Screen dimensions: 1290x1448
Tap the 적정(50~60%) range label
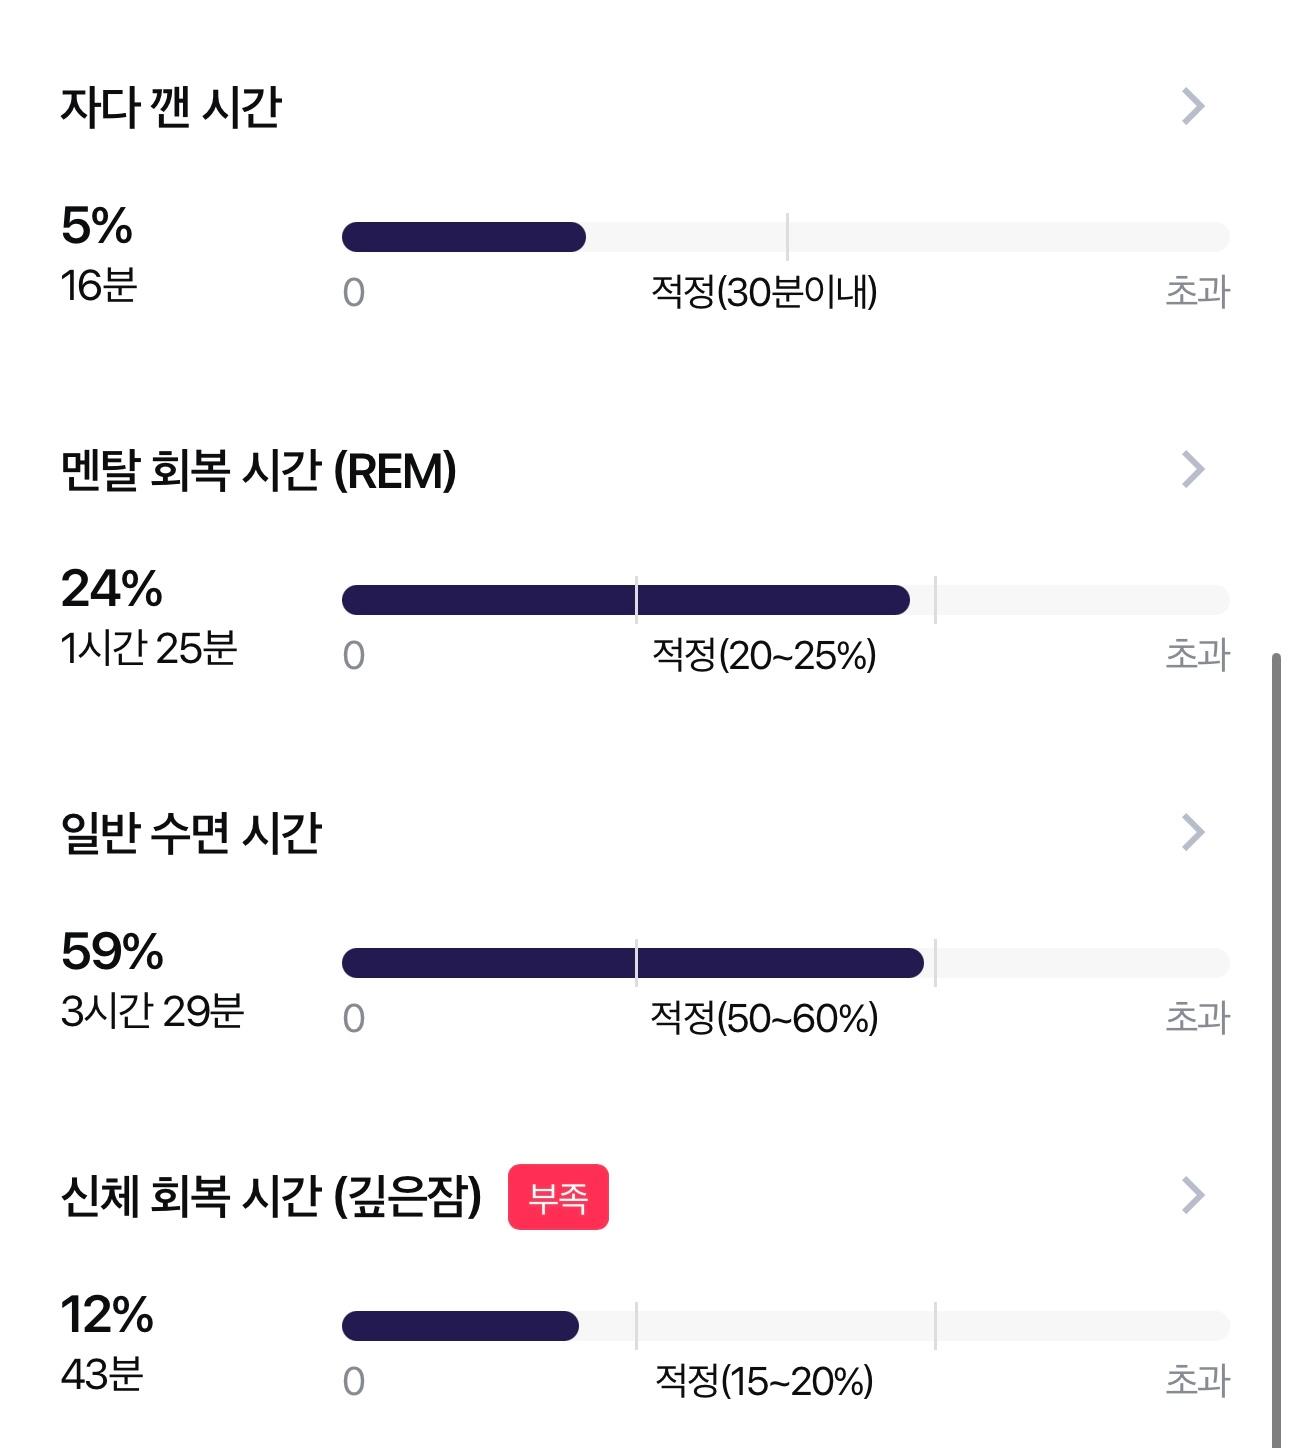[764, 1019]
